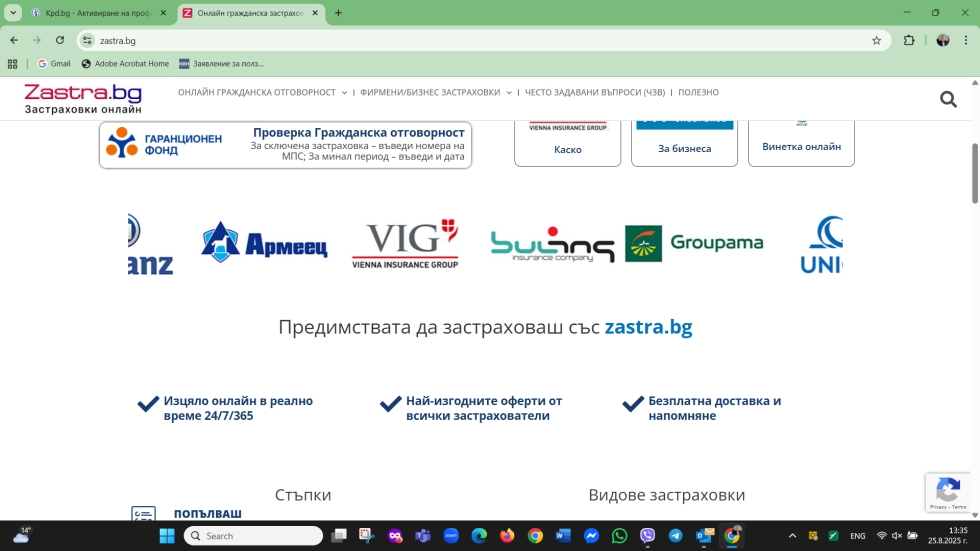Click the page vertical scrollbar thumb

(x=974, y=173)
